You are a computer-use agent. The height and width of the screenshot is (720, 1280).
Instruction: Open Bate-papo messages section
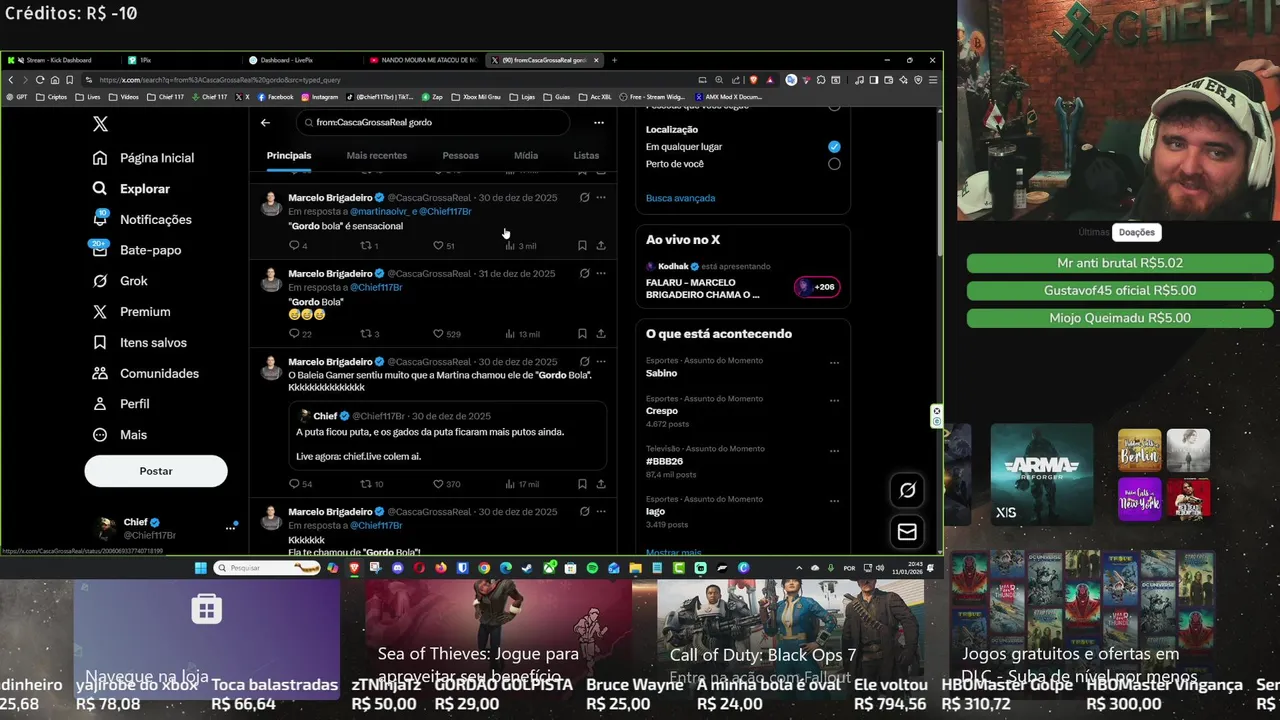tap(137, 250)
